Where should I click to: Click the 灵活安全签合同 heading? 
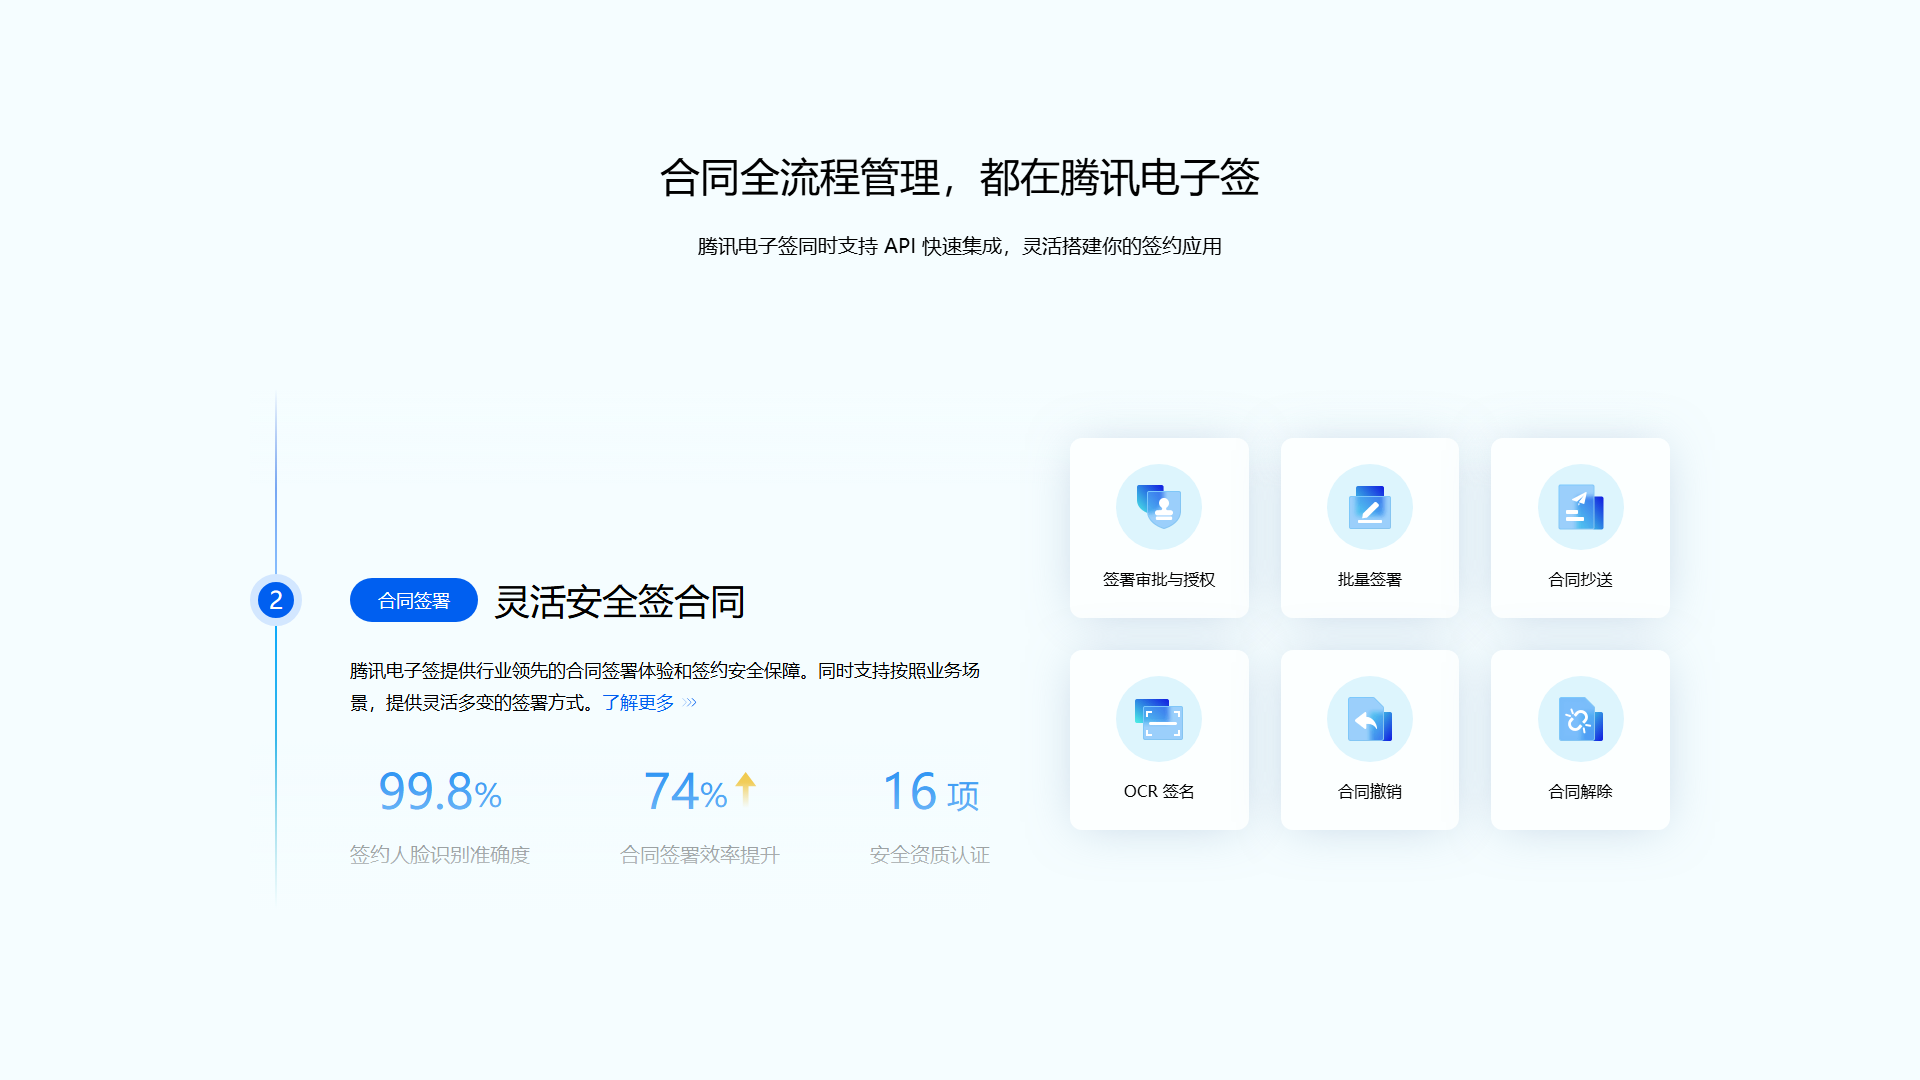620,602
